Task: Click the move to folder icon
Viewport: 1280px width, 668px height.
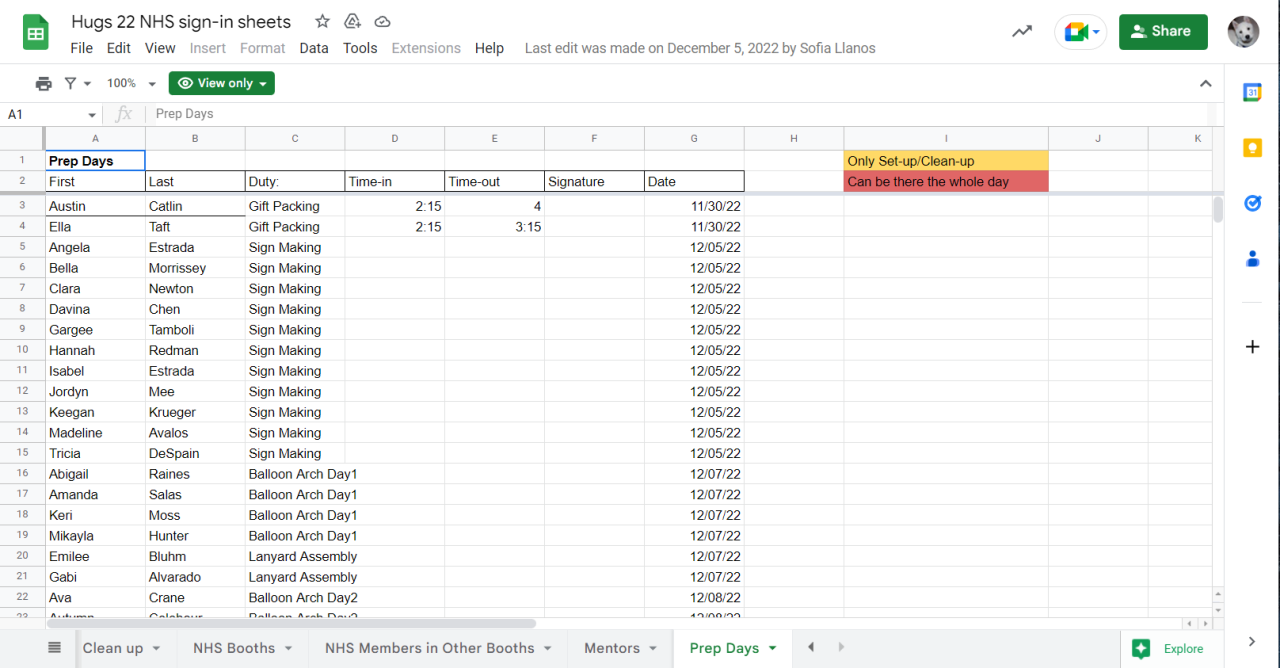Action: 352,22
